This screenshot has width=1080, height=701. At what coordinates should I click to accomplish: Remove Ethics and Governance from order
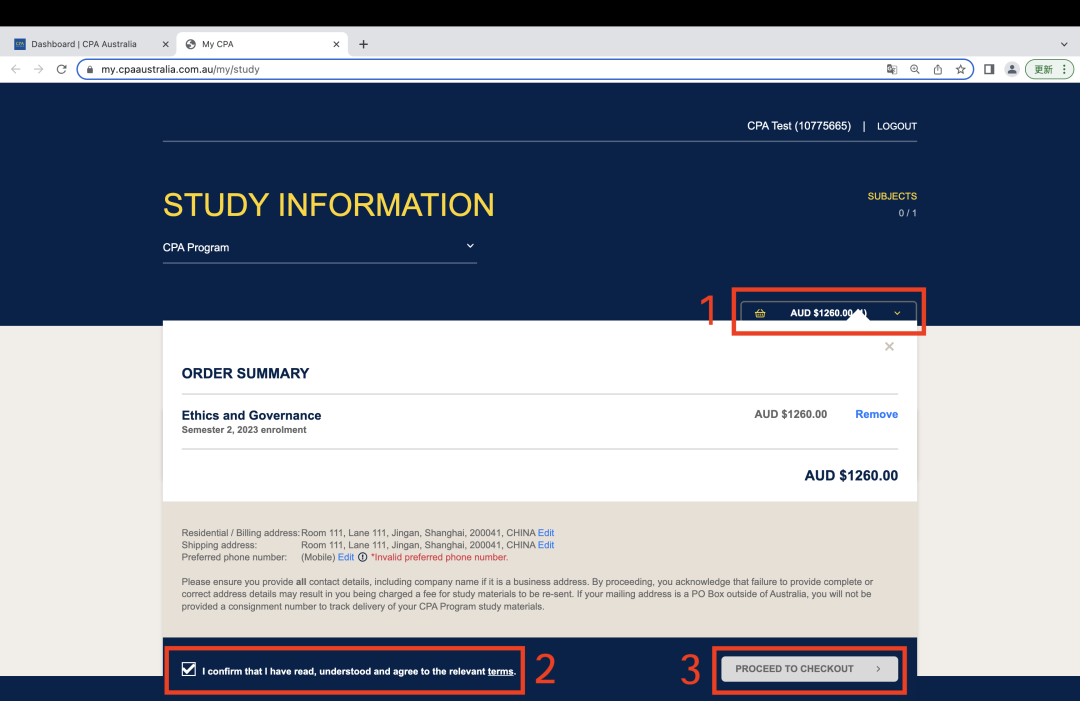tap(876, 414)
